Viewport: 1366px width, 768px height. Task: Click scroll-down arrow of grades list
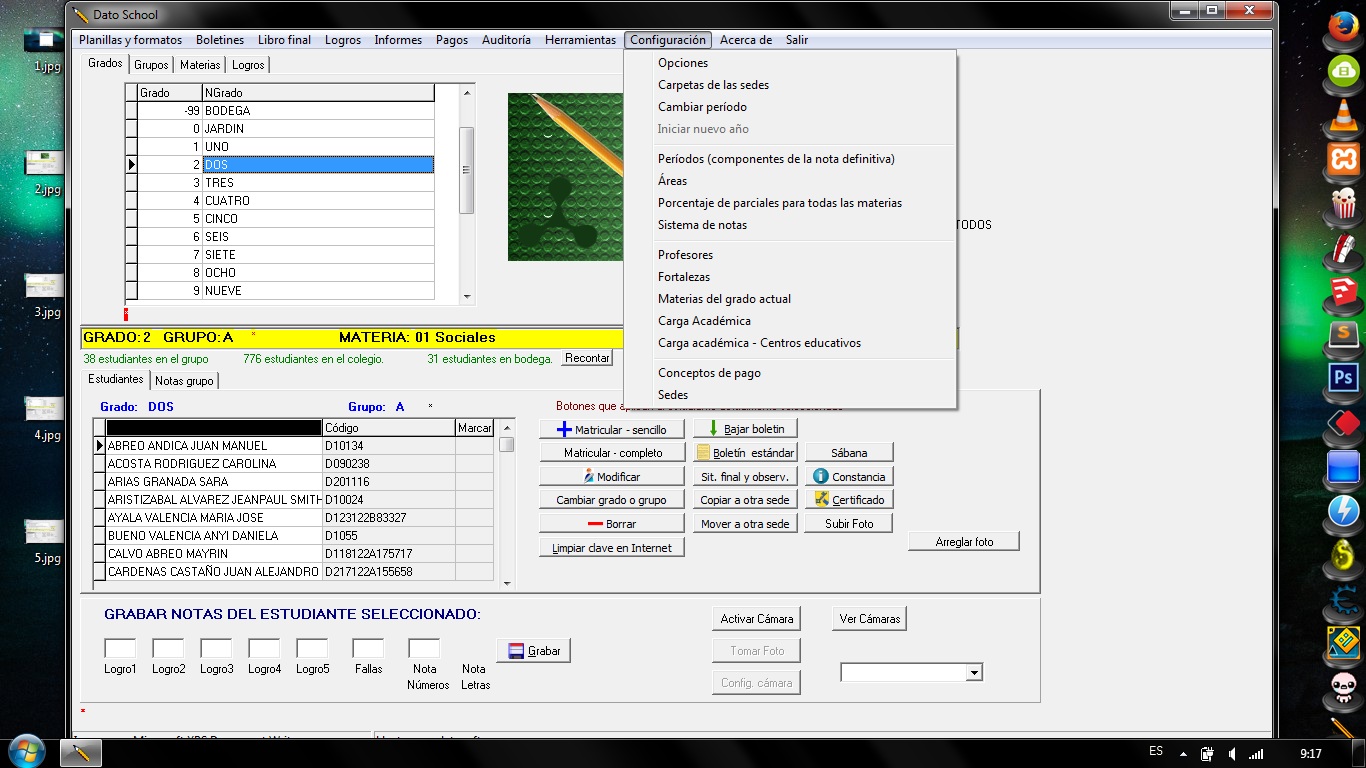tap(466, 296)
